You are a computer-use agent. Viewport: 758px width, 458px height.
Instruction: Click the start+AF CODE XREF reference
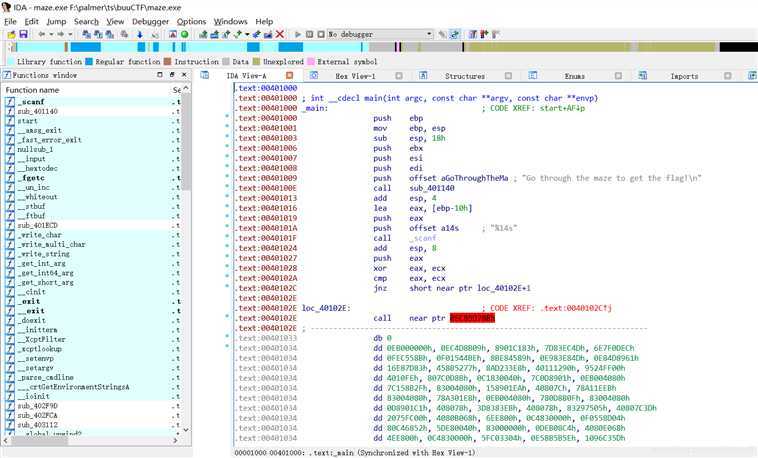coord(562,108)
